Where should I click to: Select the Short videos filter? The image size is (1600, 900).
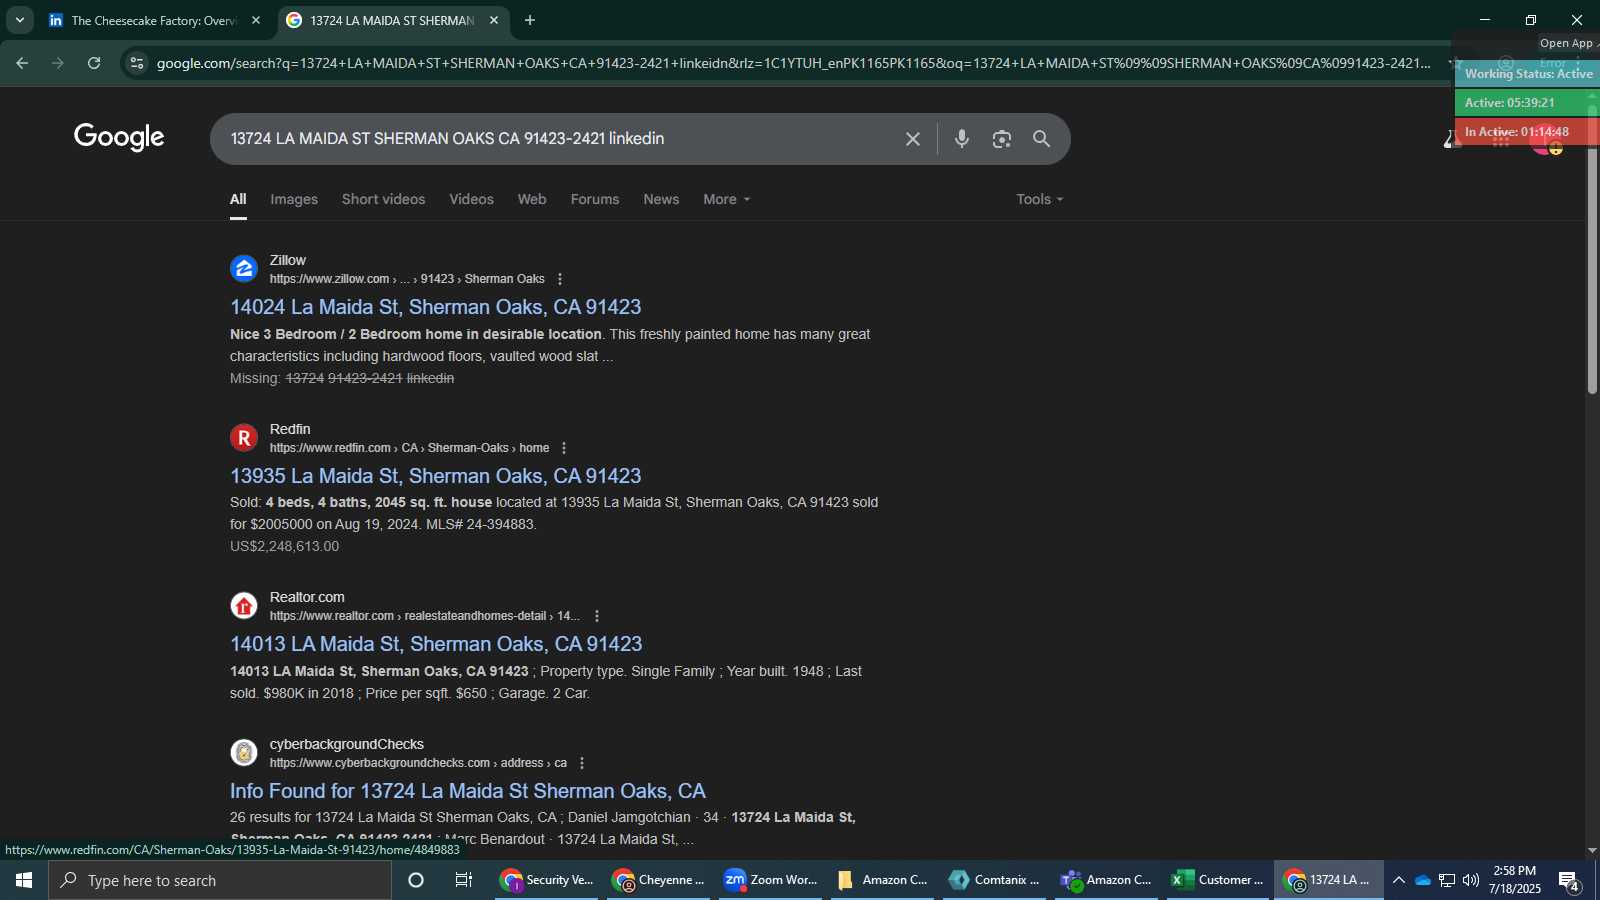(383, 199)
